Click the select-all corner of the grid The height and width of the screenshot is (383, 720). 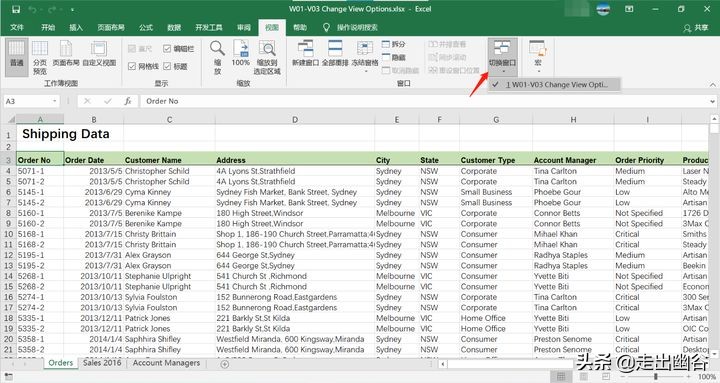click(x=10, y=119)
